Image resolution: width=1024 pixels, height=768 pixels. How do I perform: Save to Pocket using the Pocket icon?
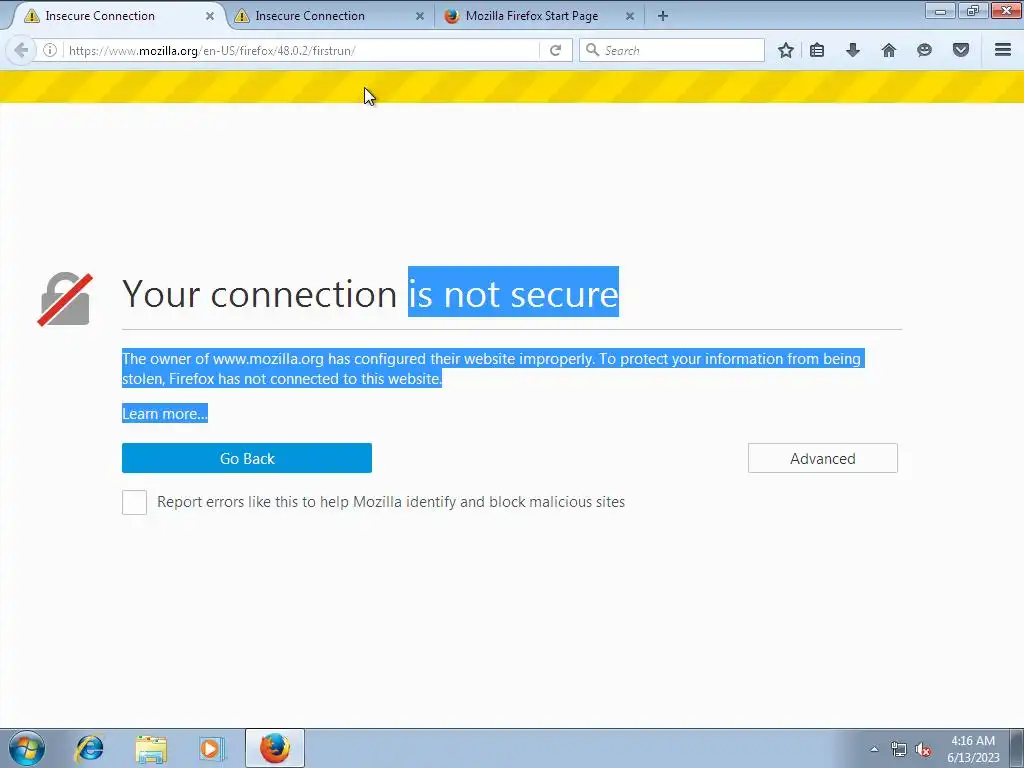(x=961, y=50)
